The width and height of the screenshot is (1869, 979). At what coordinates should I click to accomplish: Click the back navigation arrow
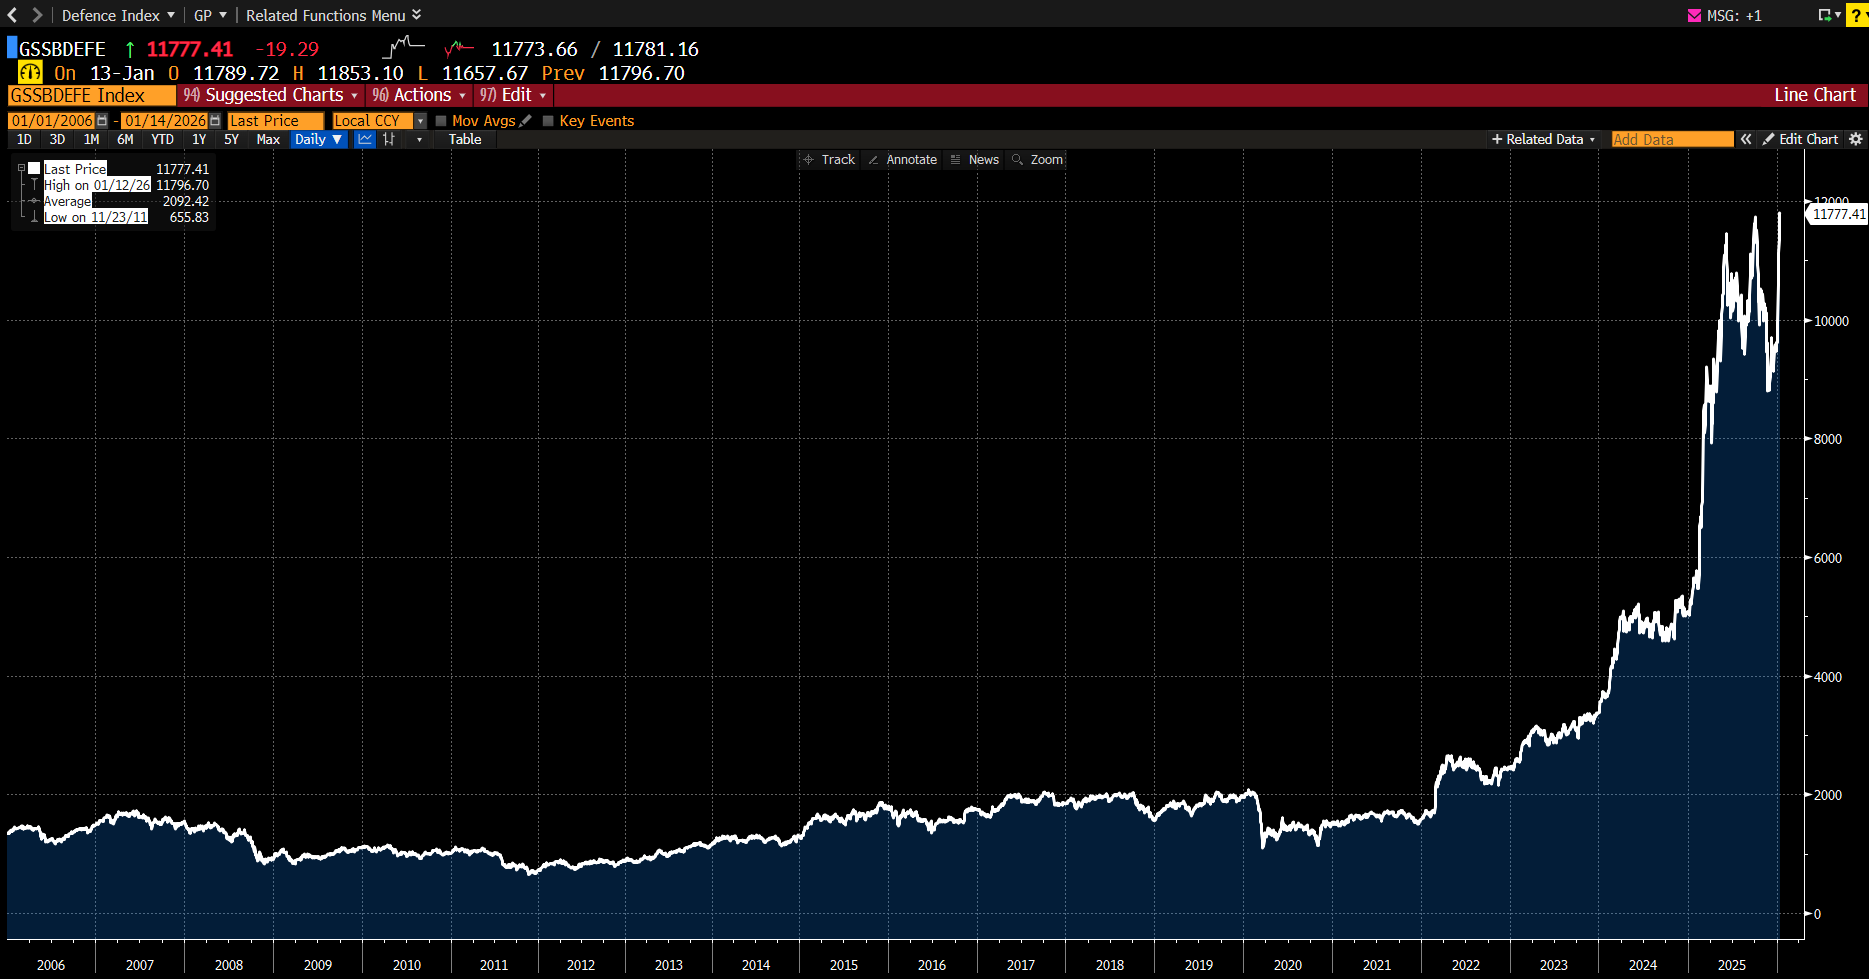[x=13, y=15]
